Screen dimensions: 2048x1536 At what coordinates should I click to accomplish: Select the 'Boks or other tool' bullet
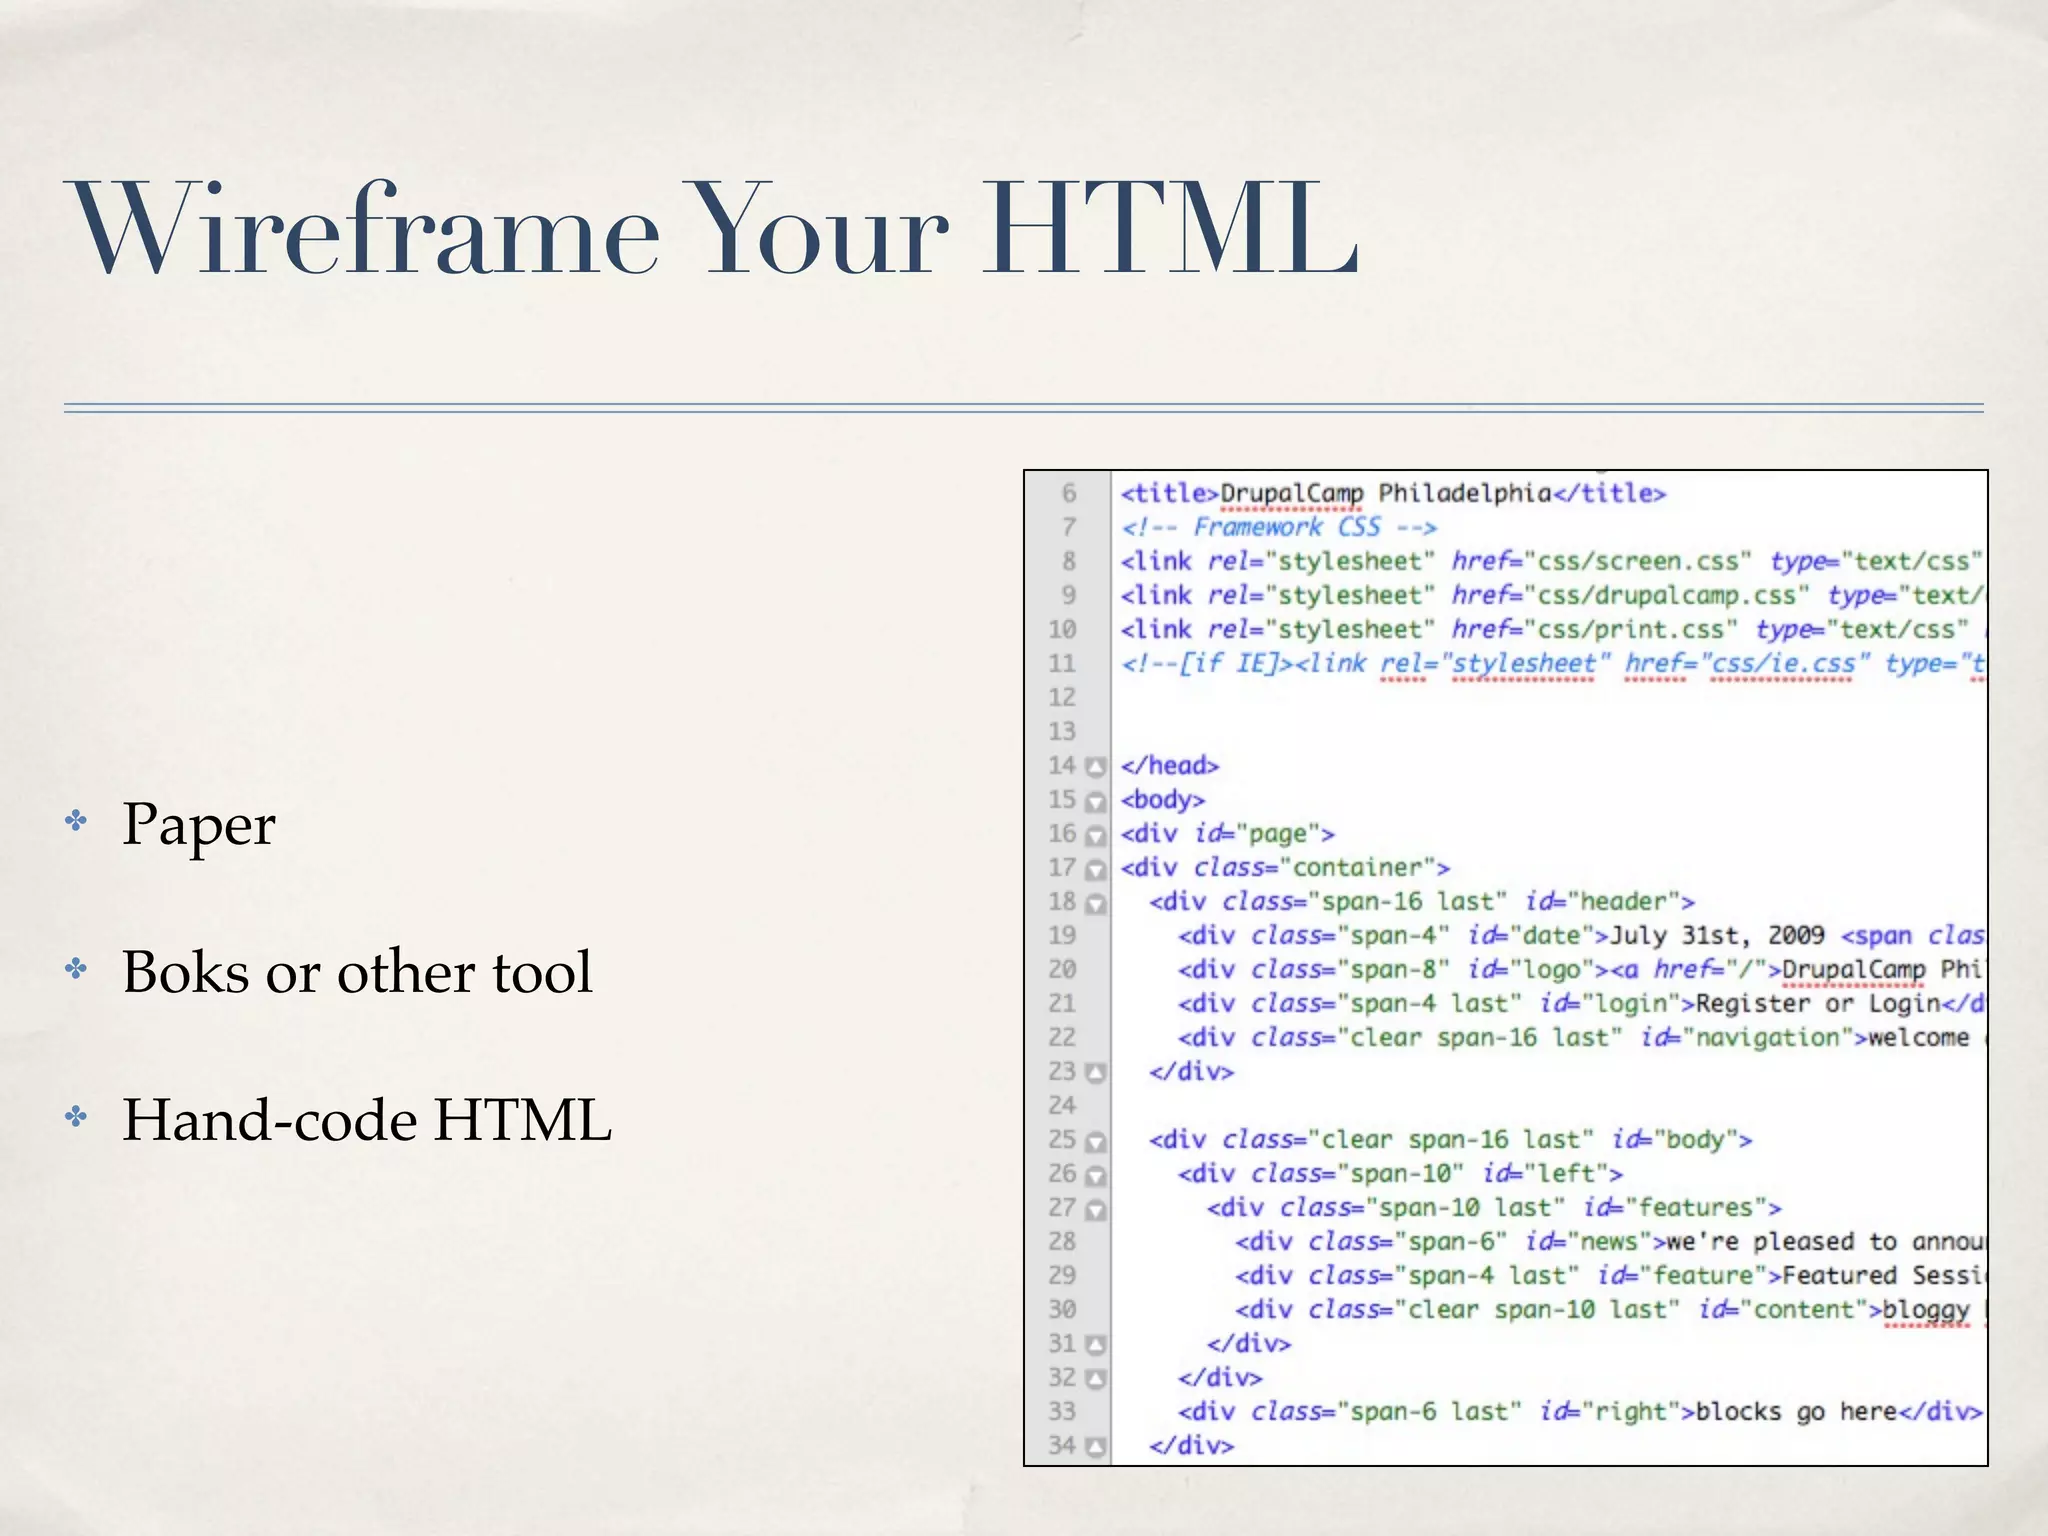pos(358,971)
